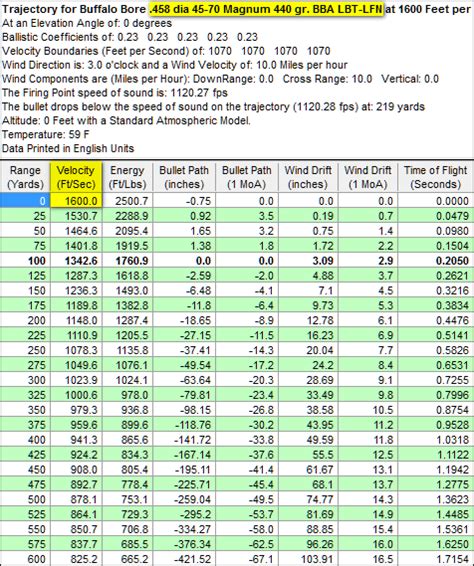This screenshot has height=566, width=474.
Task: Select the Elevation Angle text line
Action: (87, 23)
